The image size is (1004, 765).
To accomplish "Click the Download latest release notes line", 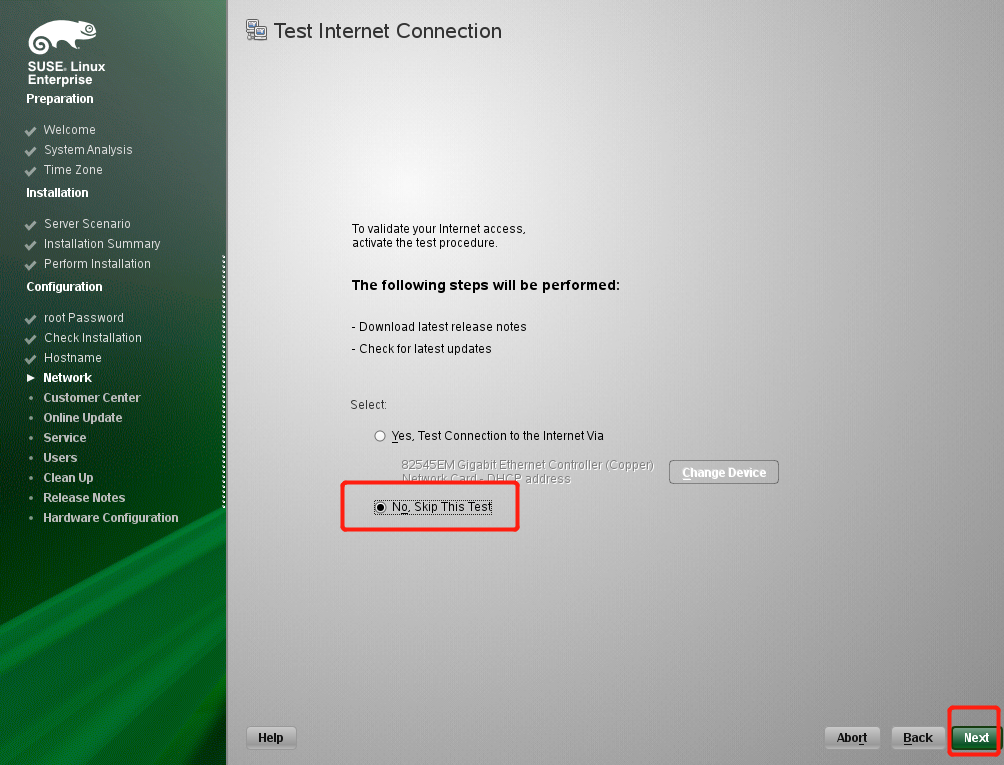I will pos(439,326).
